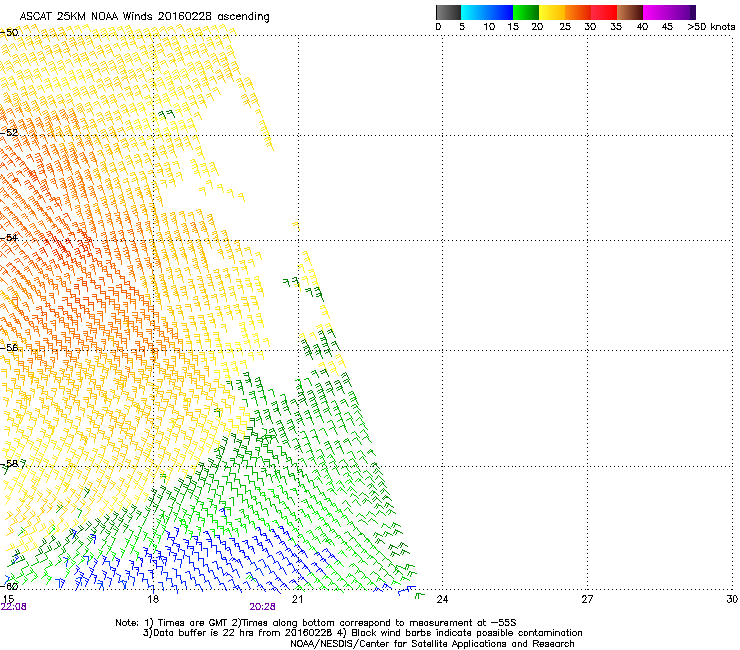Click the longitude label 21
740x650 pixels.
coord(297,599)
